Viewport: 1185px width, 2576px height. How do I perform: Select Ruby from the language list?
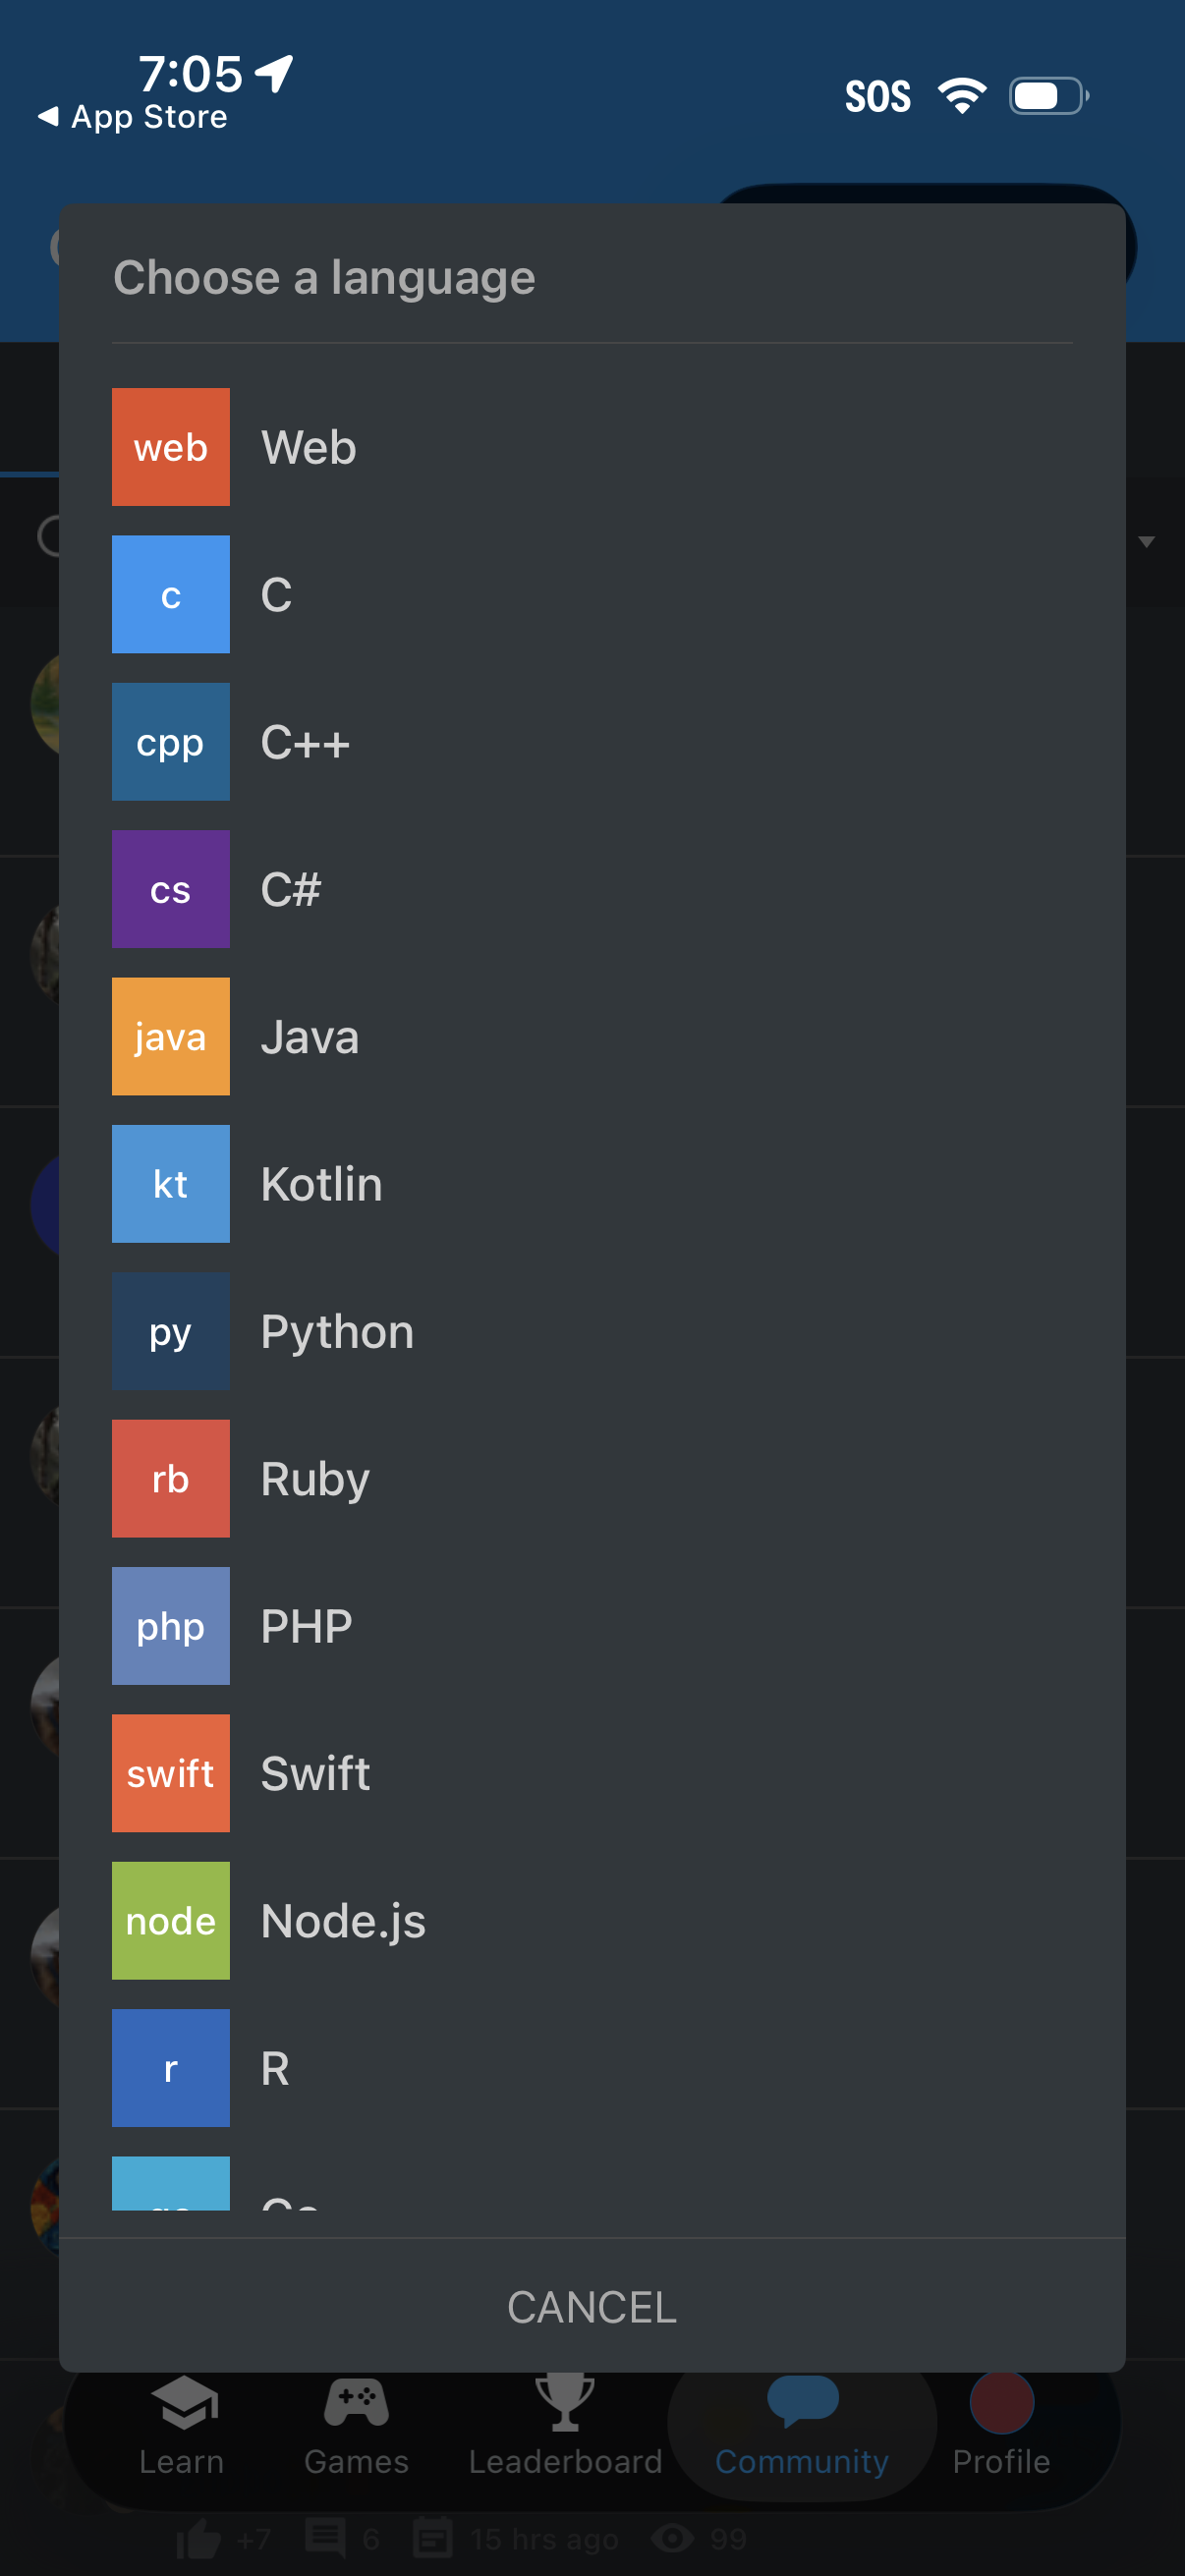tap(315, 1478)
